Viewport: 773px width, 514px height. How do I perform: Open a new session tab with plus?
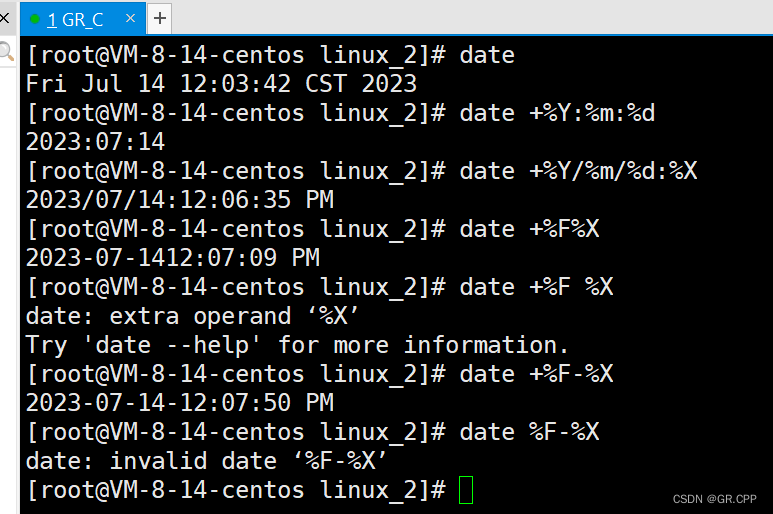[x=160, y=18]
